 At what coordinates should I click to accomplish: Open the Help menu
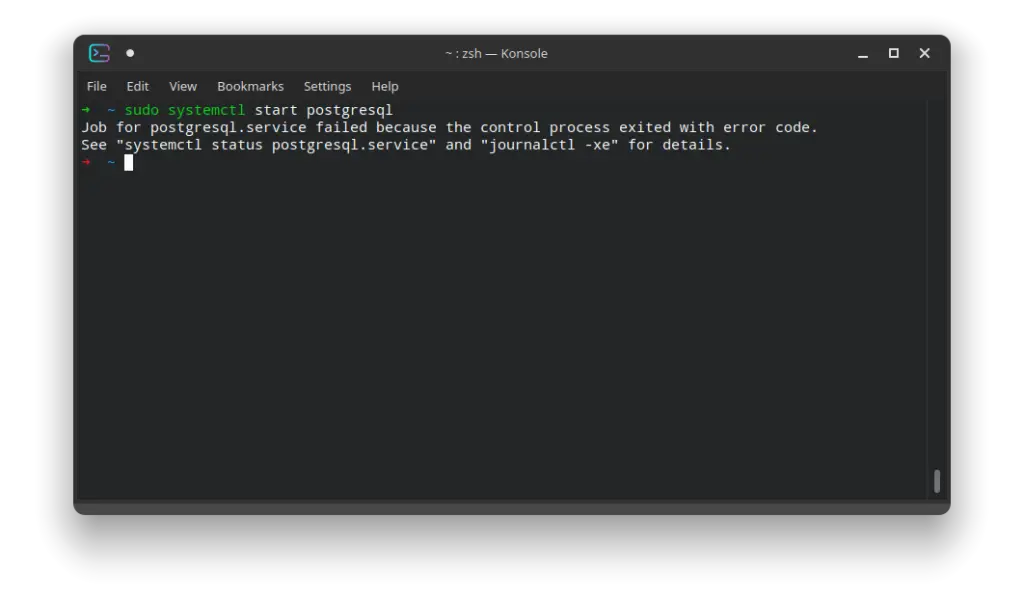click(x=384, y=86)
